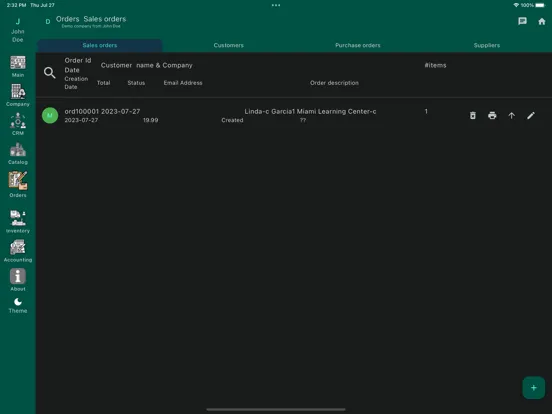
Task: Open the Inventory module
Action: tap(18, 222)
